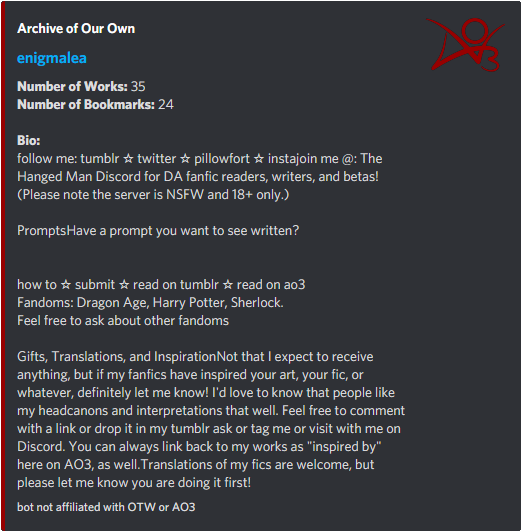This screenshot has height=532, width=522.
Task: Click the Archive of Our Own heading
Action: click(76, 28)
